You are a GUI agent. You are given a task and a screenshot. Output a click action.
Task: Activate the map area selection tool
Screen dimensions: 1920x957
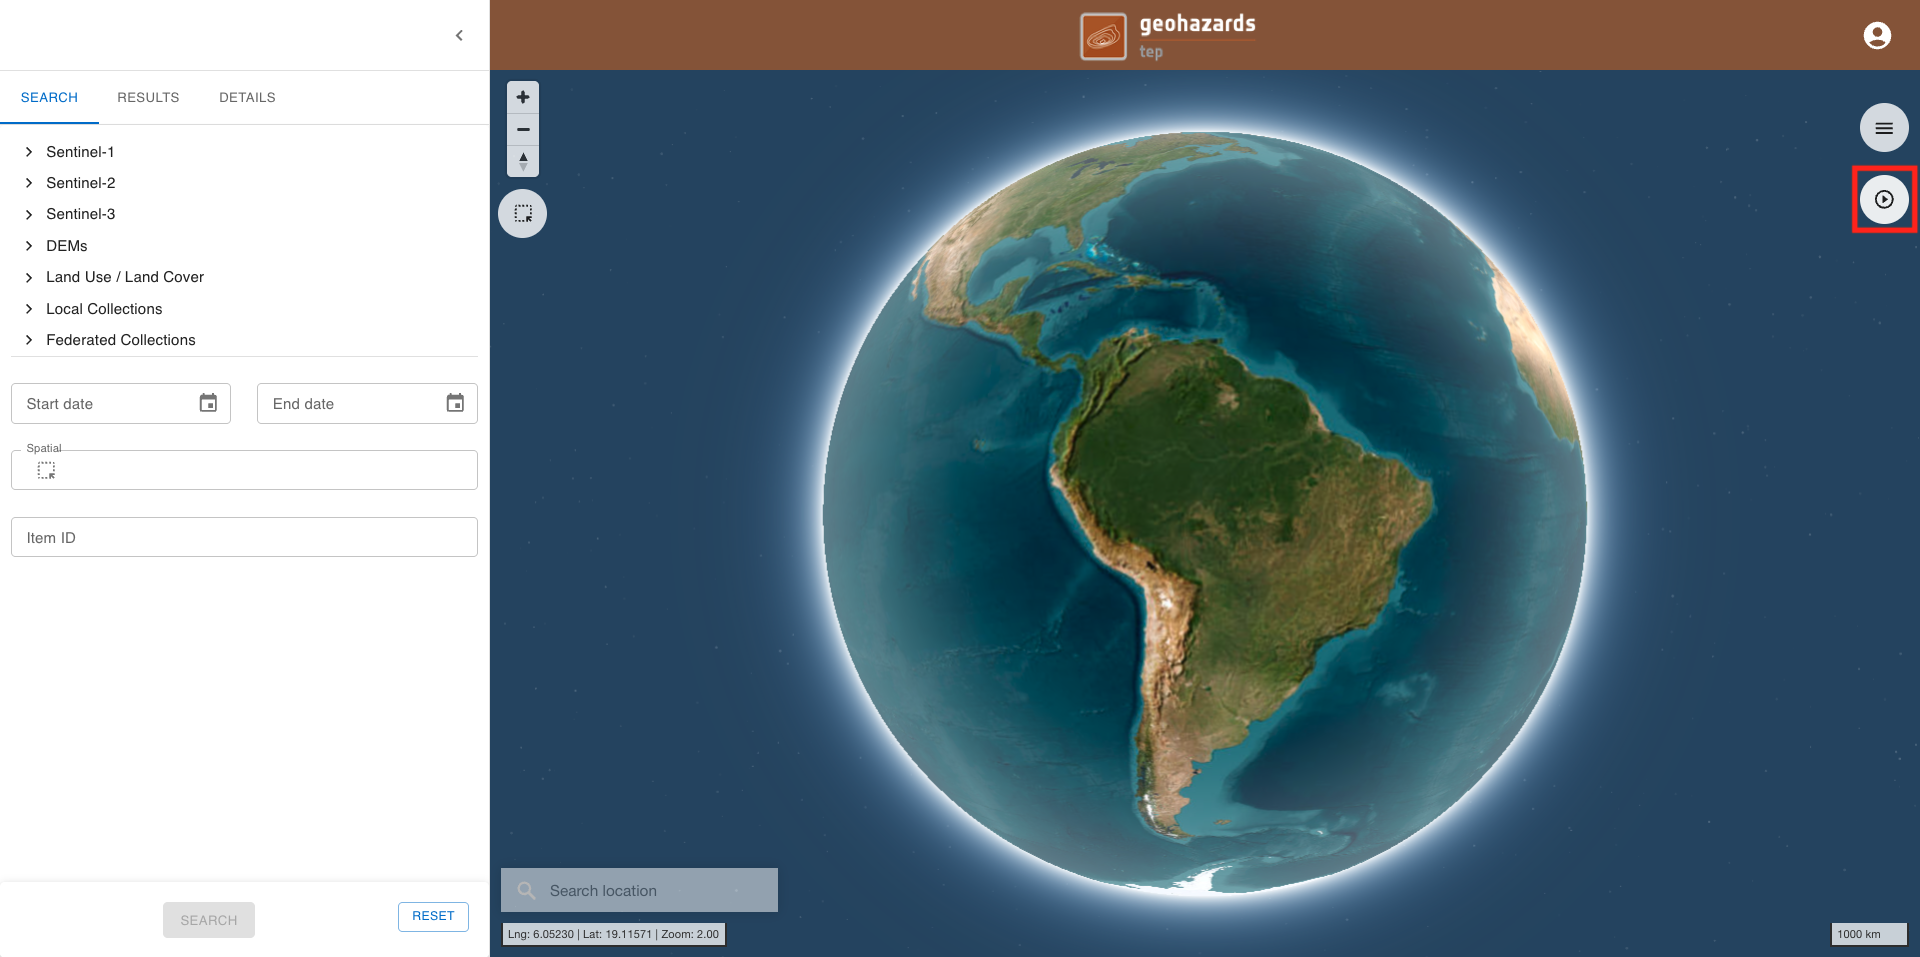point(523,213)
